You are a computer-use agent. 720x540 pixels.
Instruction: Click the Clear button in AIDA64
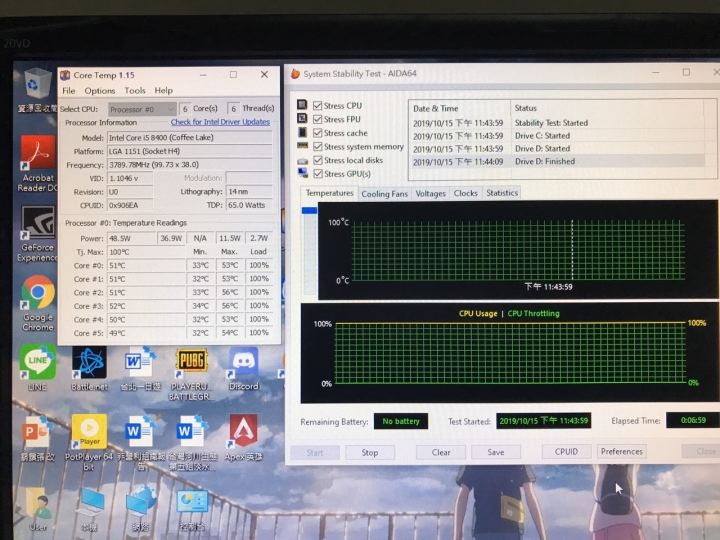click(441, 452)
